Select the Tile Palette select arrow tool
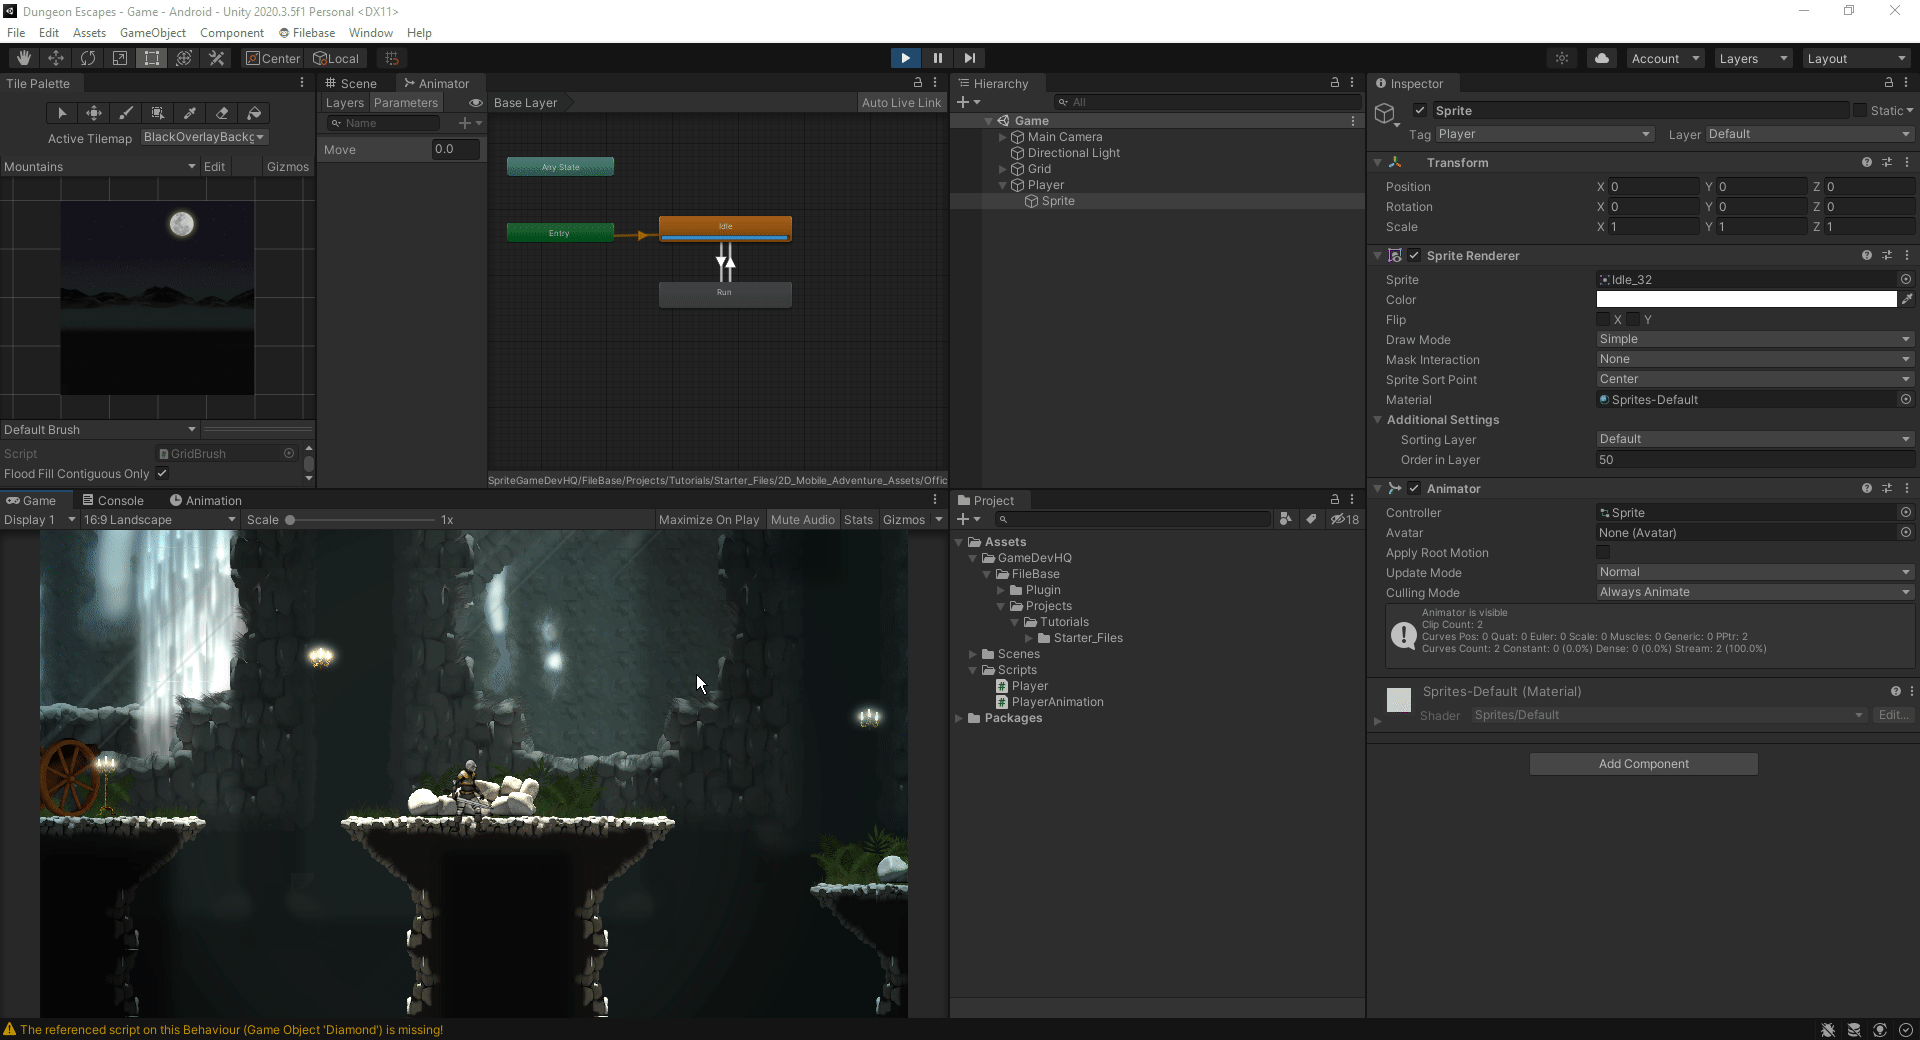Viewport: 1920px width, 1040px height. pyautogui.click(x=62, y=113)
